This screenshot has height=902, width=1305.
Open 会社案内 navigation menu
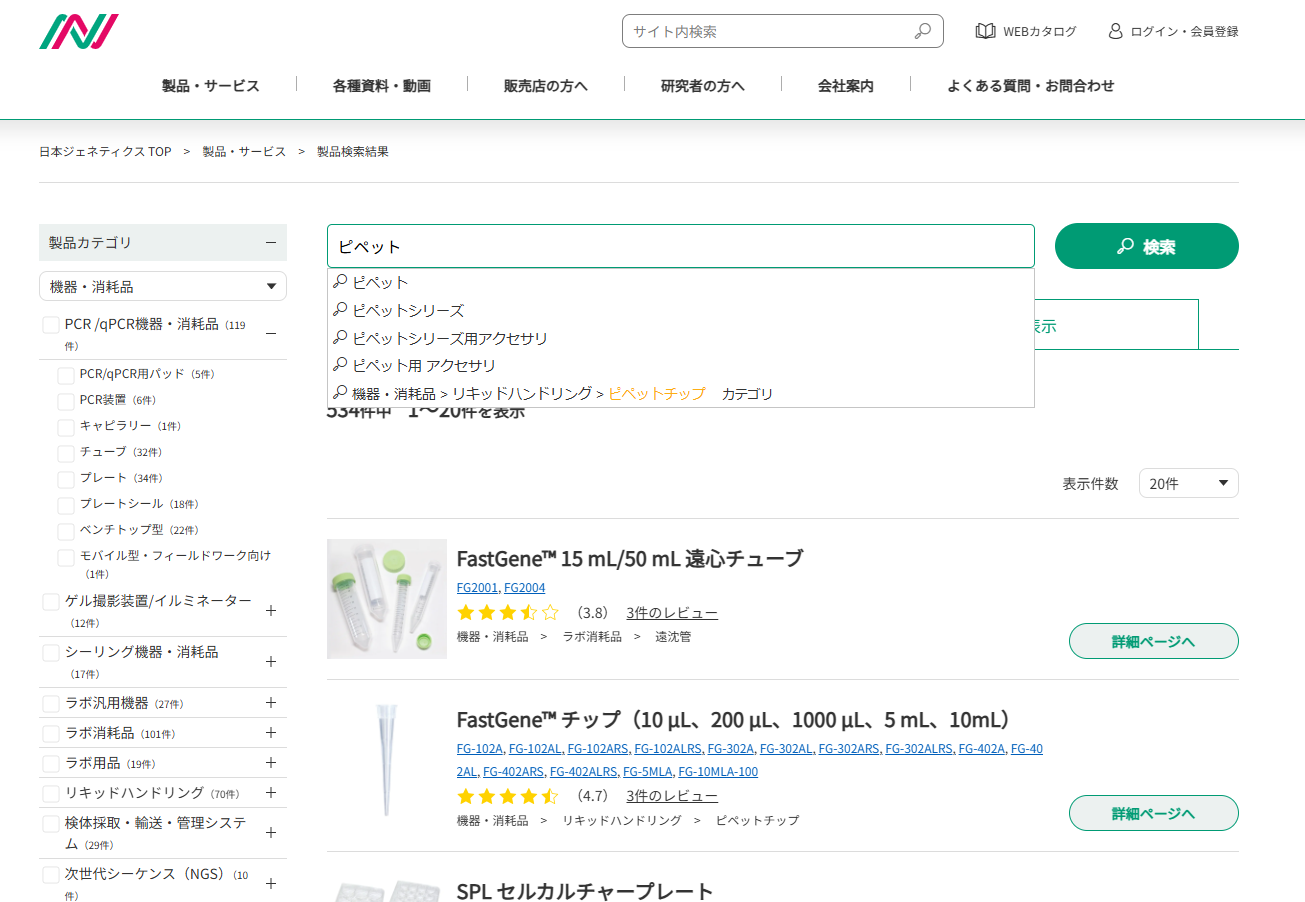846,86
